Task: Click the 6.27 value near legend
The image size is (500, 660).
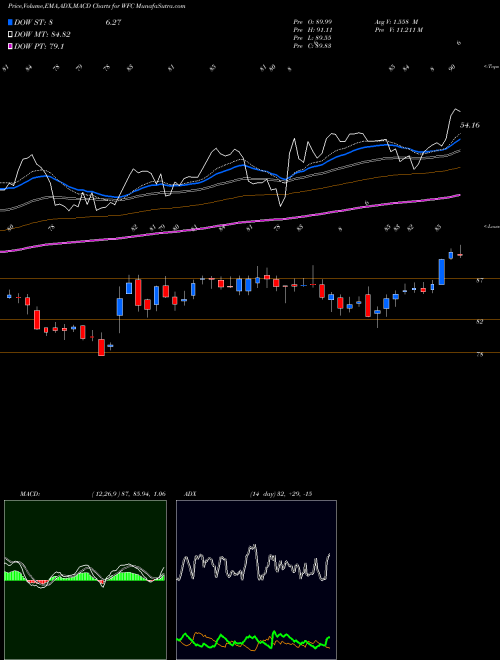Action: tap(114, 22)
